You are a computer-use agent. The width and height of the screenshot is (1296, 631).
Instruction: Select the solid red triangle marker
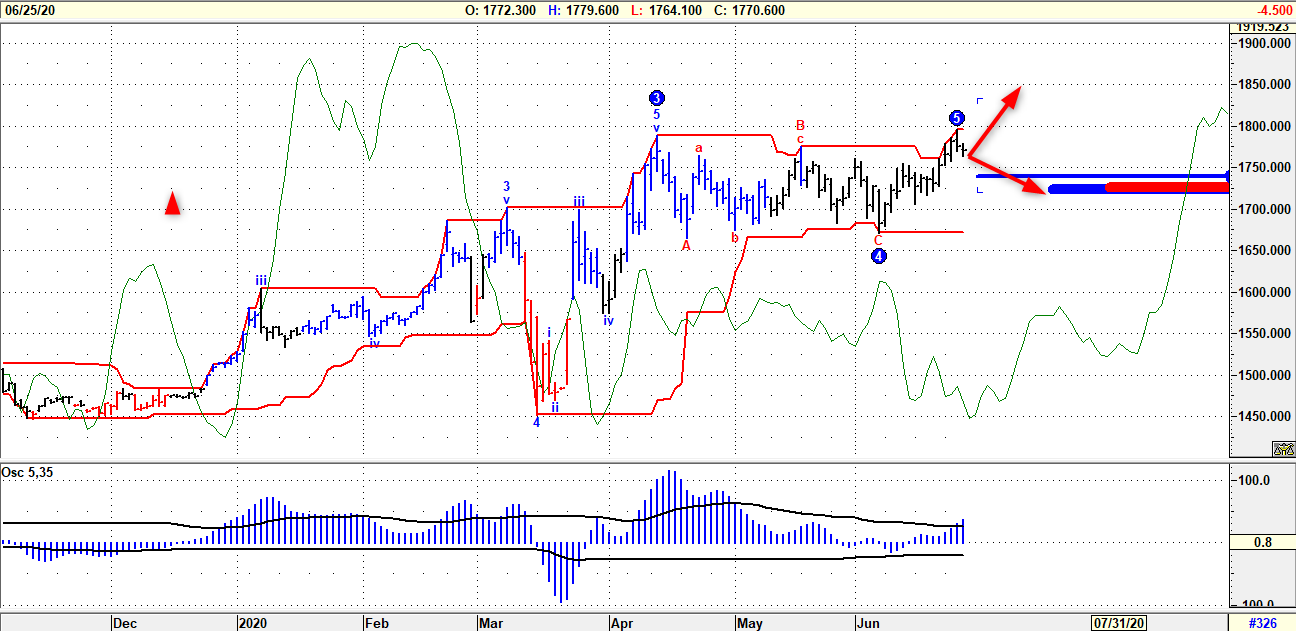(172, 204)
